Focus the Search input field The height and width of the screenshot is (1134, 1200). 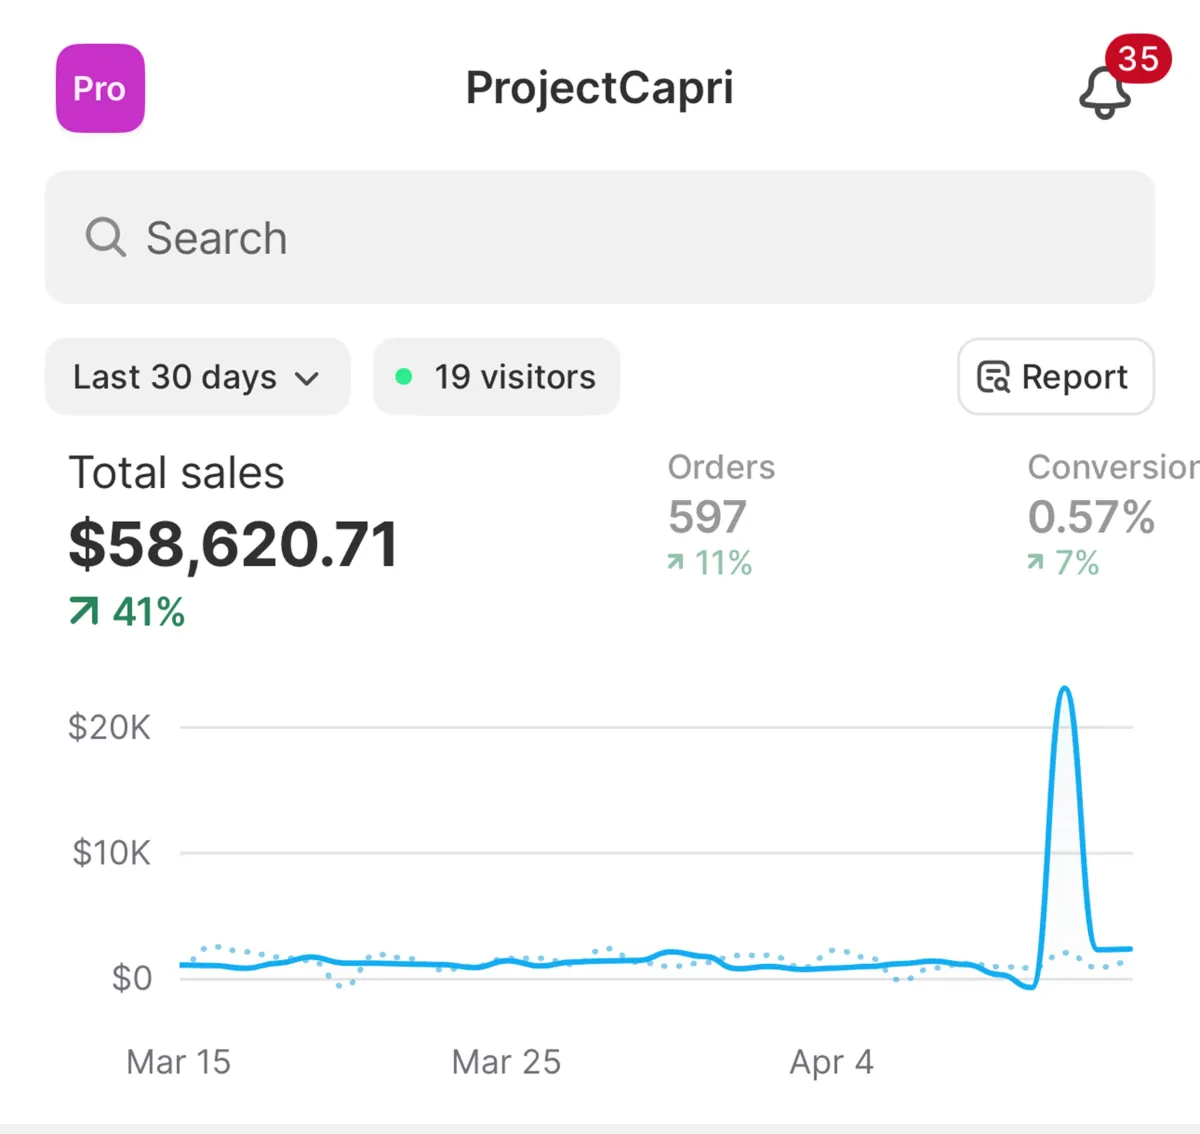coord(600,238)
